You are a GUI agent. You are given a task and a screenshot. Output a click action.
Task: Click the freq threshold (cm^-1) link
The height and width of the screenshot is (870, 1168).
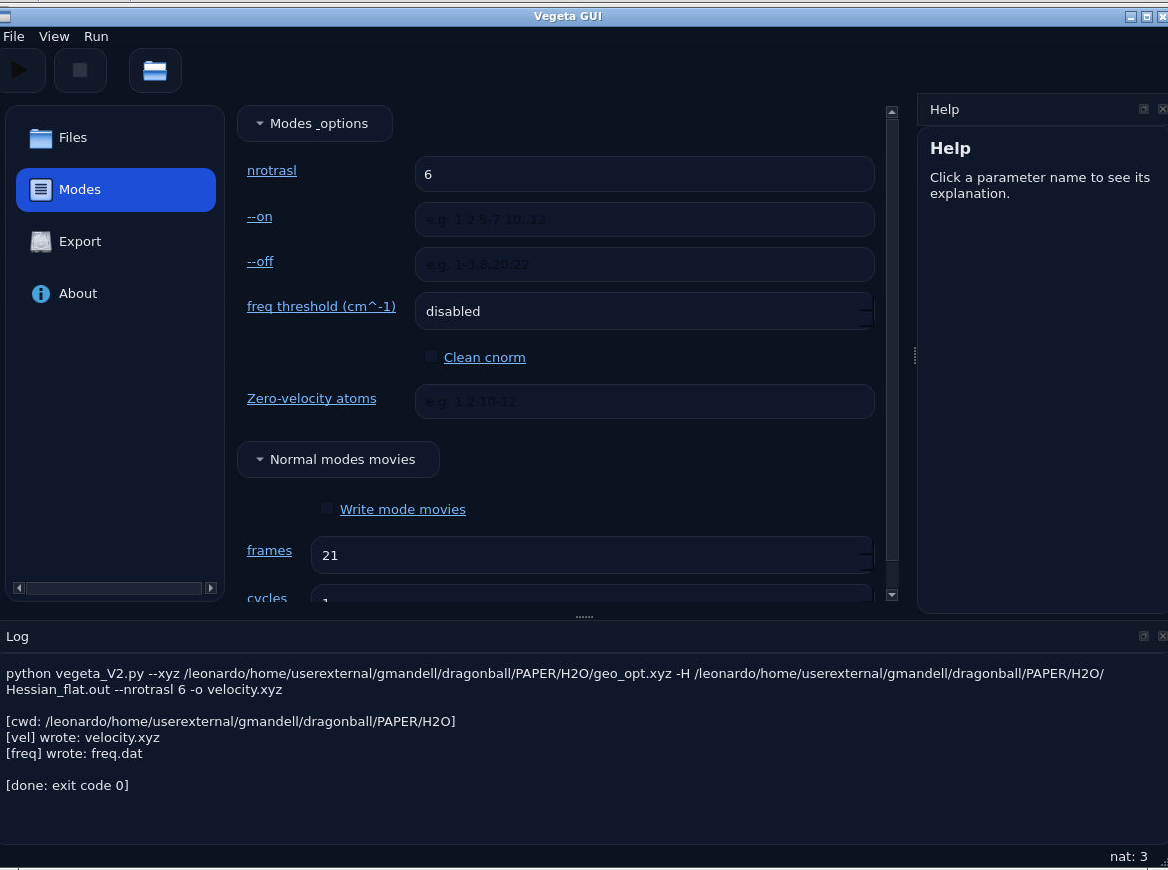click(x=321, y=306)
